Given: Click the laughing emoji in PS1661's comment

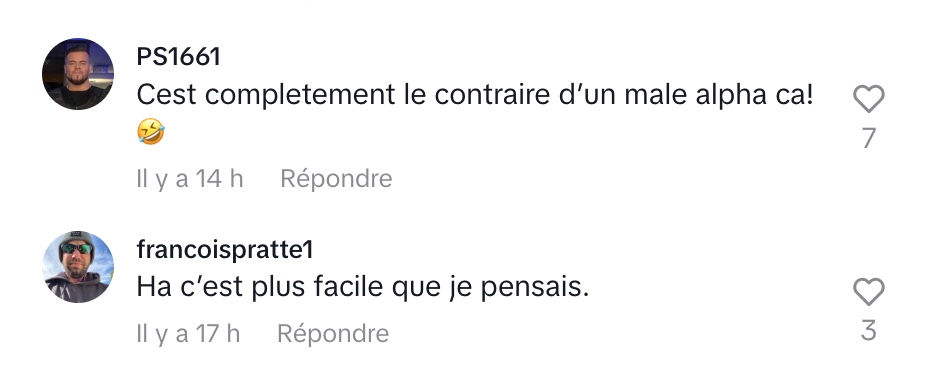Looking at the screenshot, I should [x=151, y=132].
